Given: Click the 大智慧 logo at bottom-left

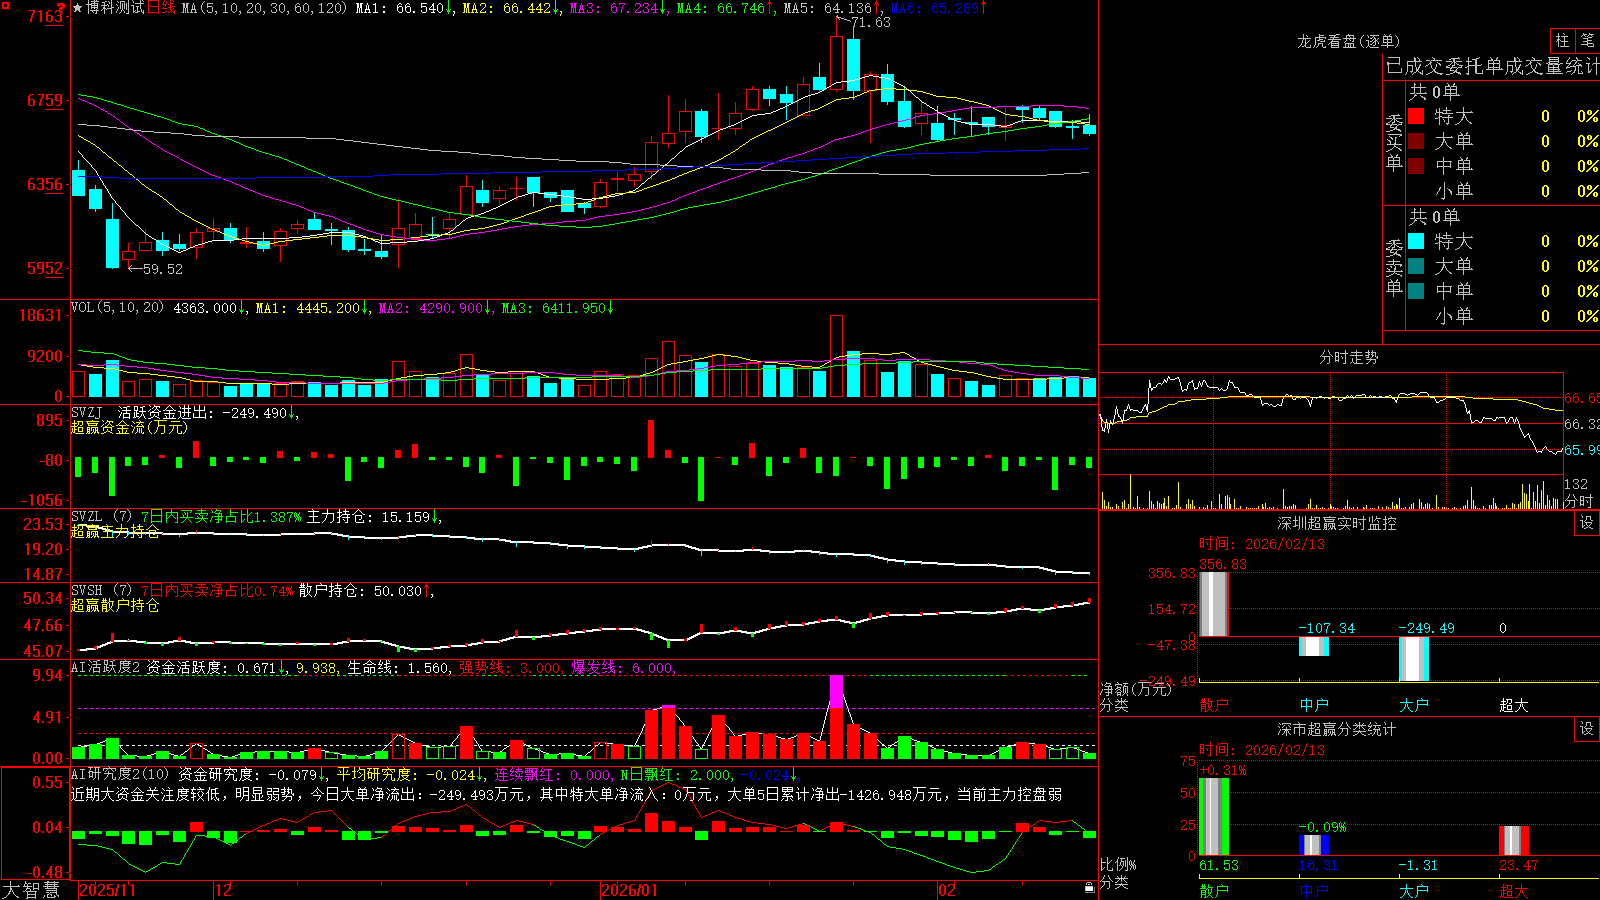Looking at the screenshot, I should coord(32,890).
